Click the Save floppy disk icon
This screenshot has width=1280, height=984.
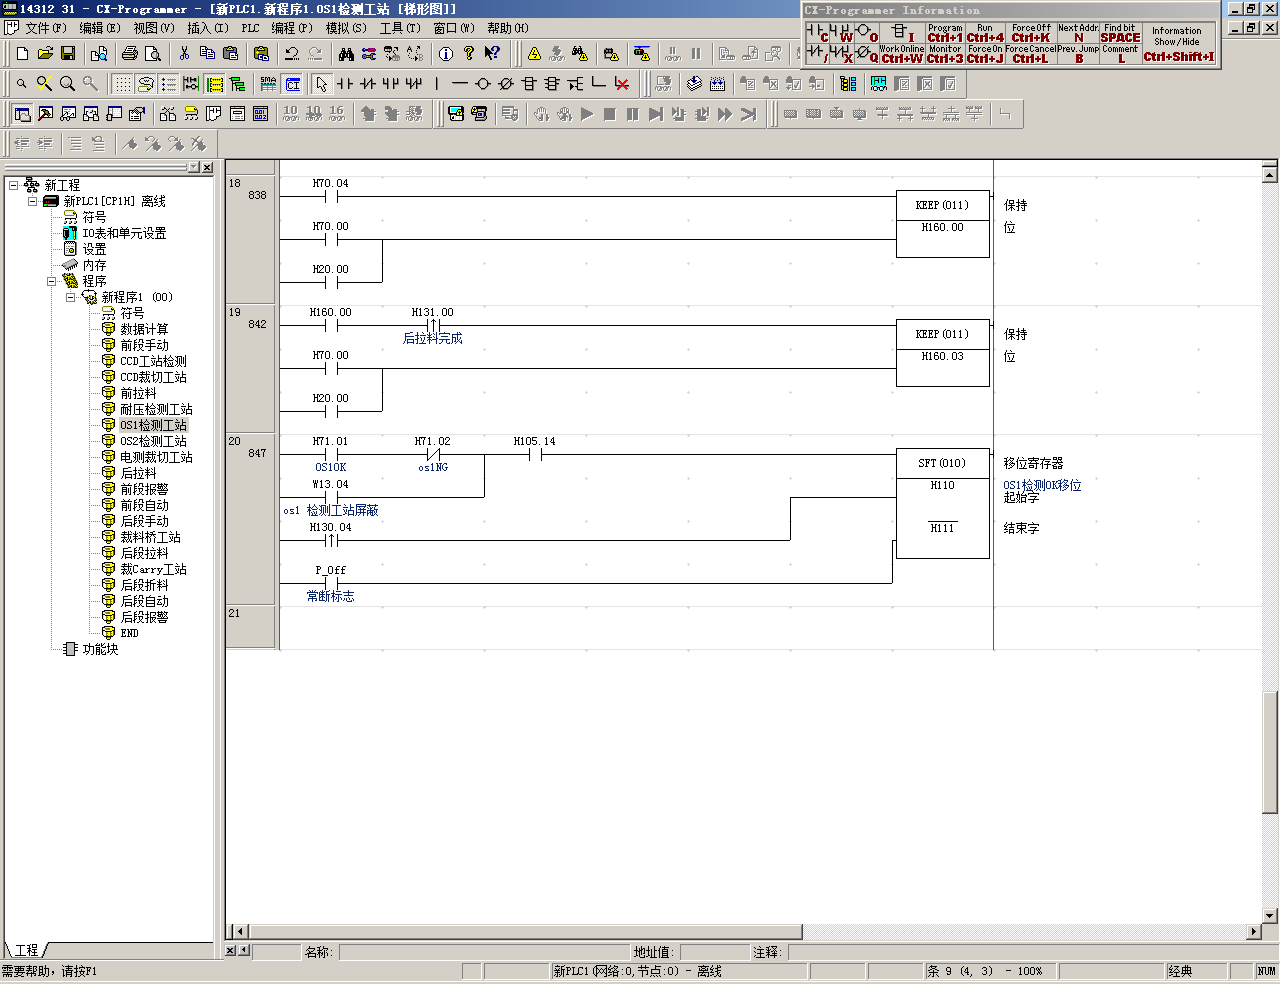pyautogui.click(x=68, y=53)
